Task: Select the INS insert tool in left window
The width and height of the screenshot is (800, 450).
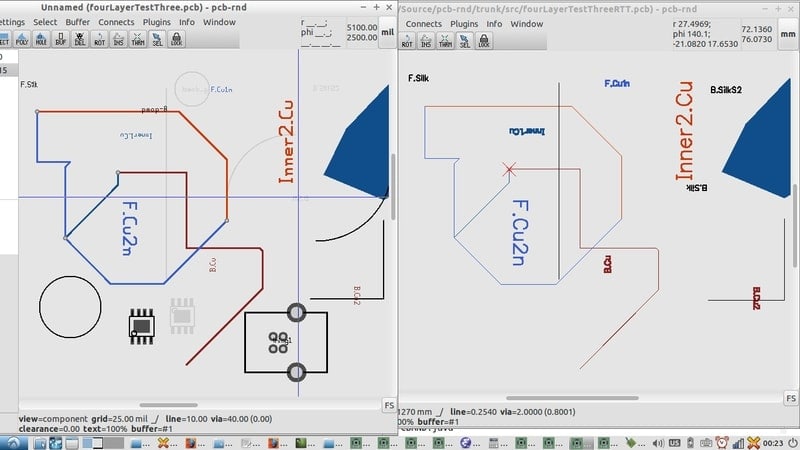Action: click(x=118, y=39)
